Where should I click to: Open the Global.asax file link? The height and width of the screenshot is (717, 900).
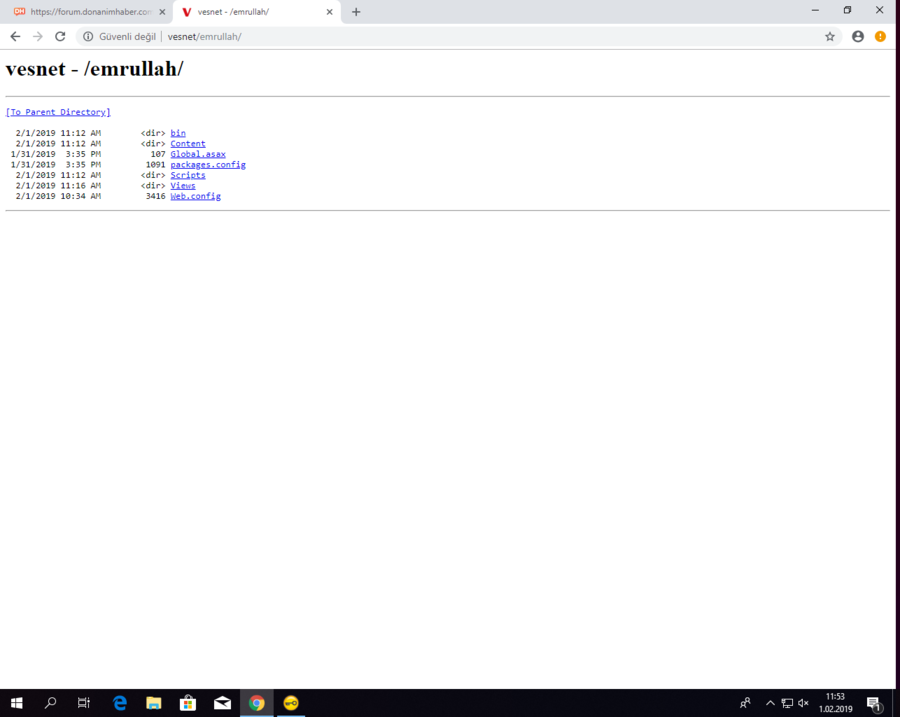pyautogui.click(x=198, y=154)
